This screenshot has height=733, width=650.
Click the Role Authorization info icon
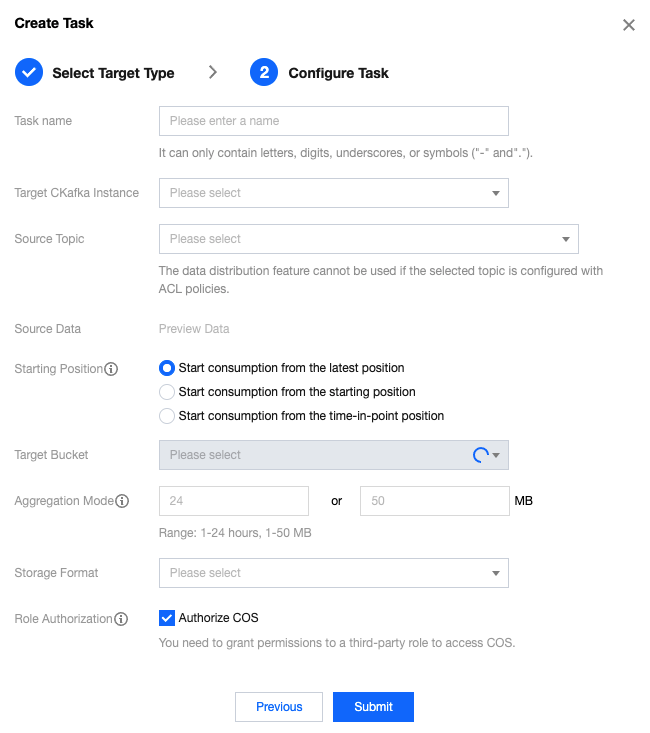coord(121,618)
